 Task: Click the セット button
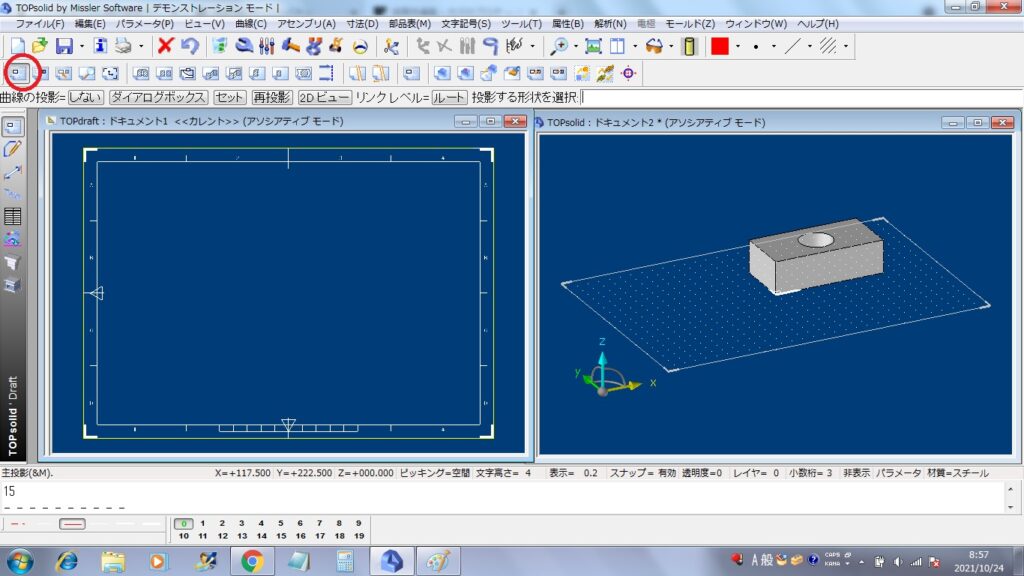229,97
